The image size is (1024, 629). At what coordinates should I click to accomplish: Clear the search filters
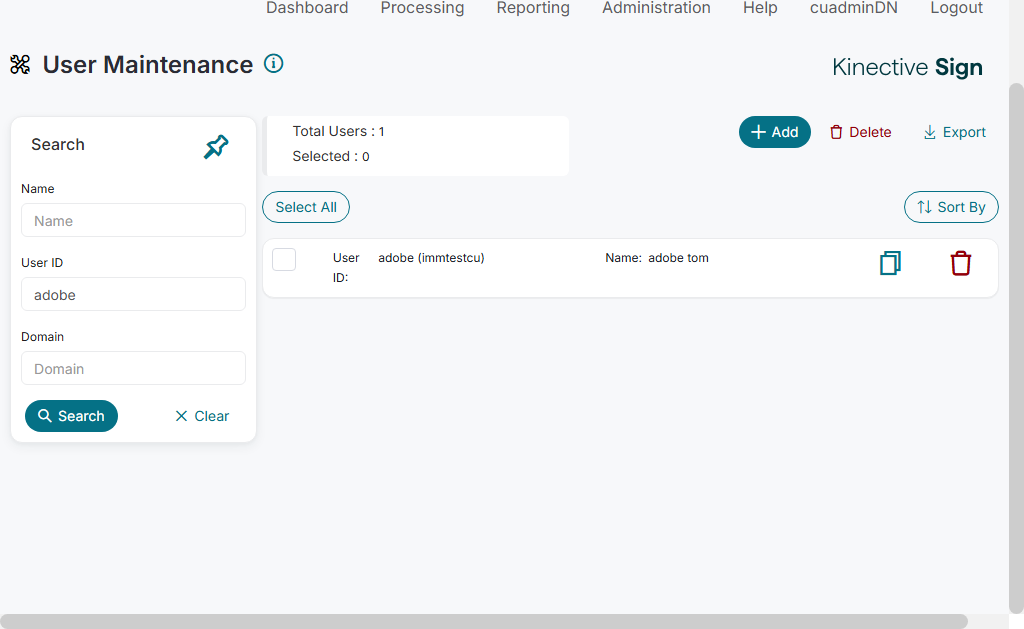202,416
